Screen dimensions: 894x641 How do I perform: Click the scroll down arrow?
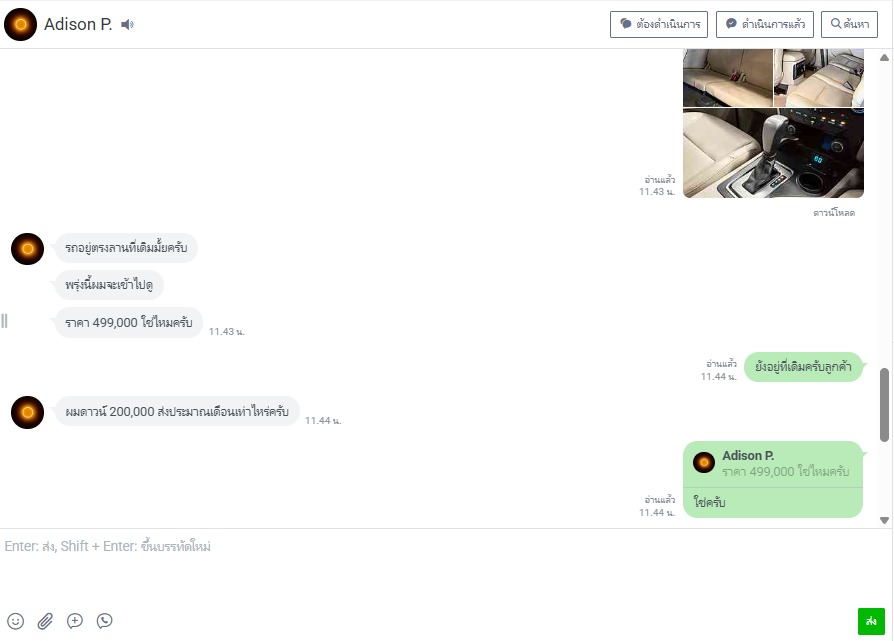point(884,520)
